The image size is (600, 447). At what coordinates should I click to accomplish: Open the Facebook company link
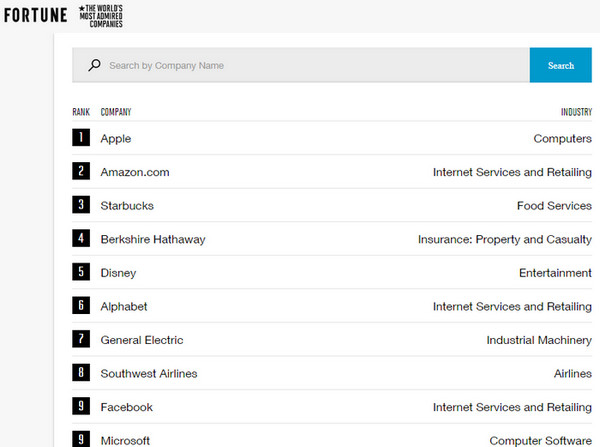(x=127, y=407)
